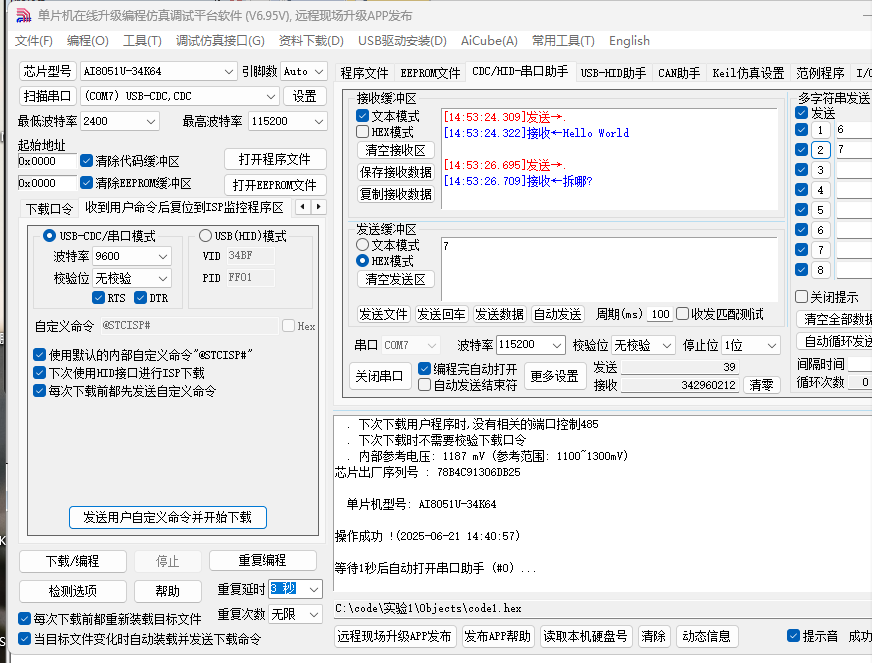Expand the 重复次数 无限 dropdown
Image resolution: width=872 pixels, height=663 pixels.
pos(314,614)
